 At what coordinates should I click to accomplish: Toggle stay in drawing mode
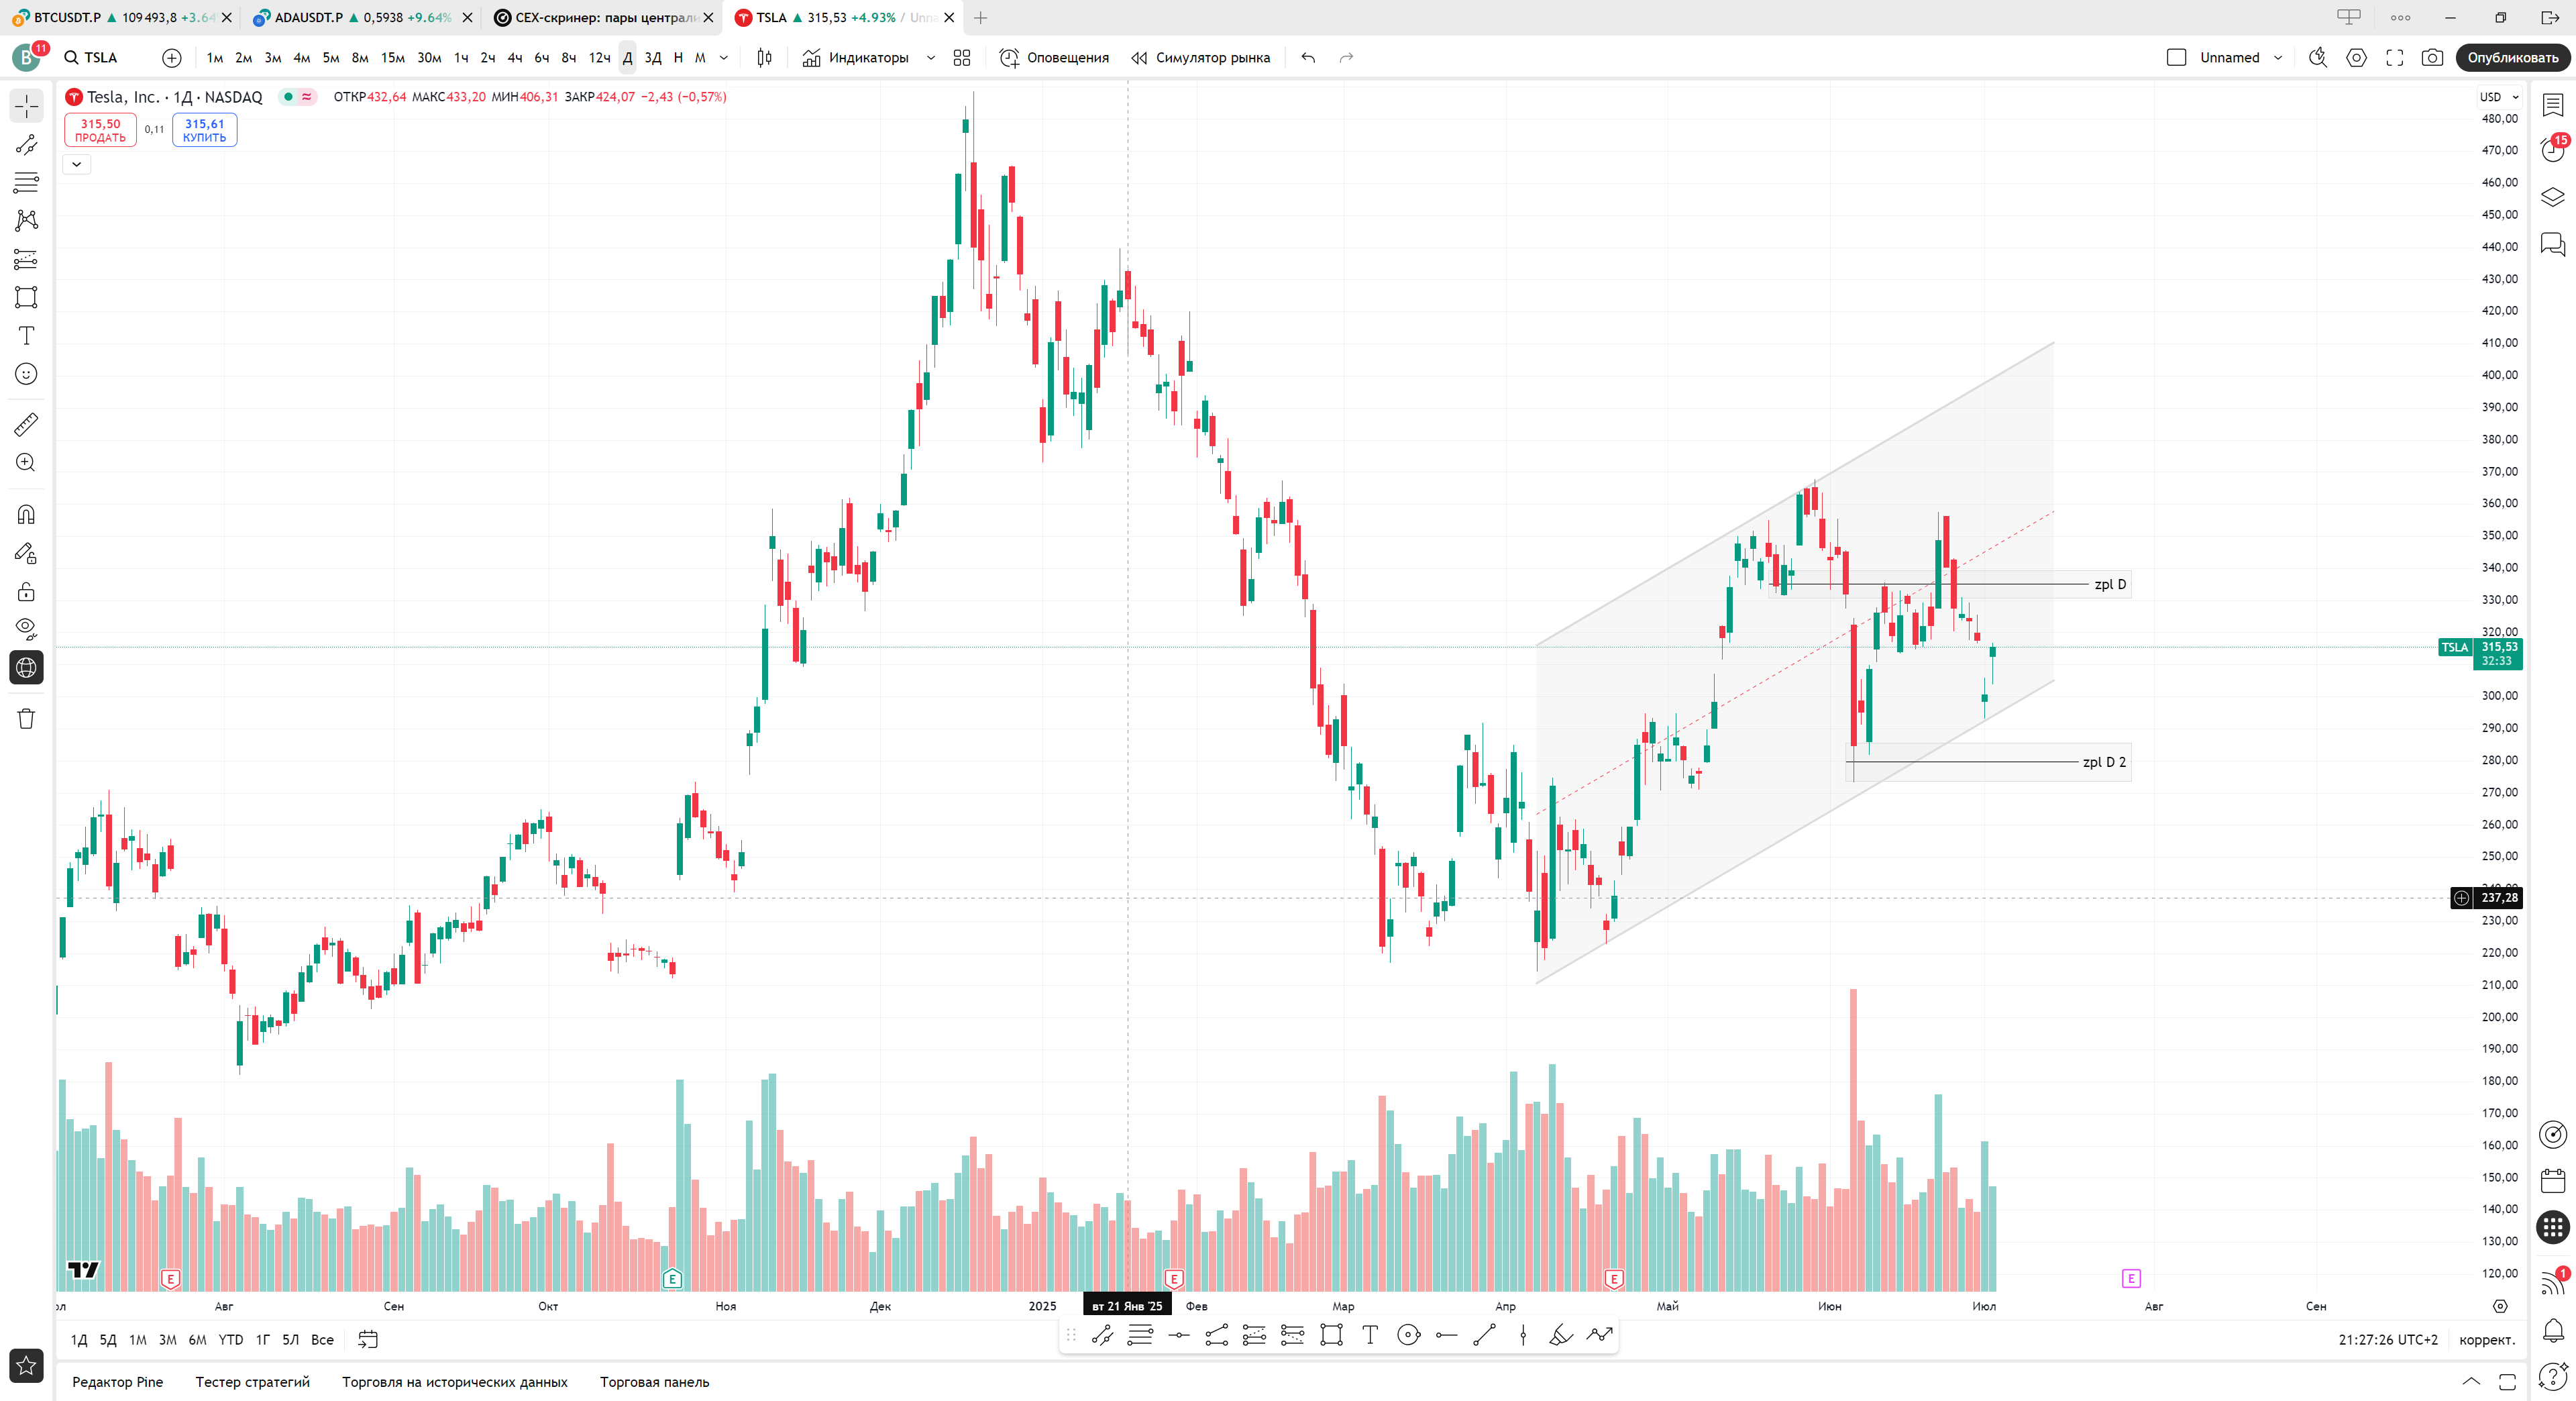coord(26,553)
